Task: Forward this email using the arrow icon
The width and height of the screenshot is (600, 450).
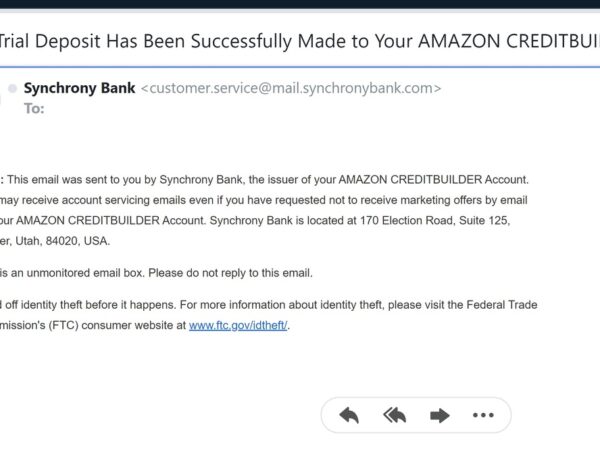Action: coord(439,415)
